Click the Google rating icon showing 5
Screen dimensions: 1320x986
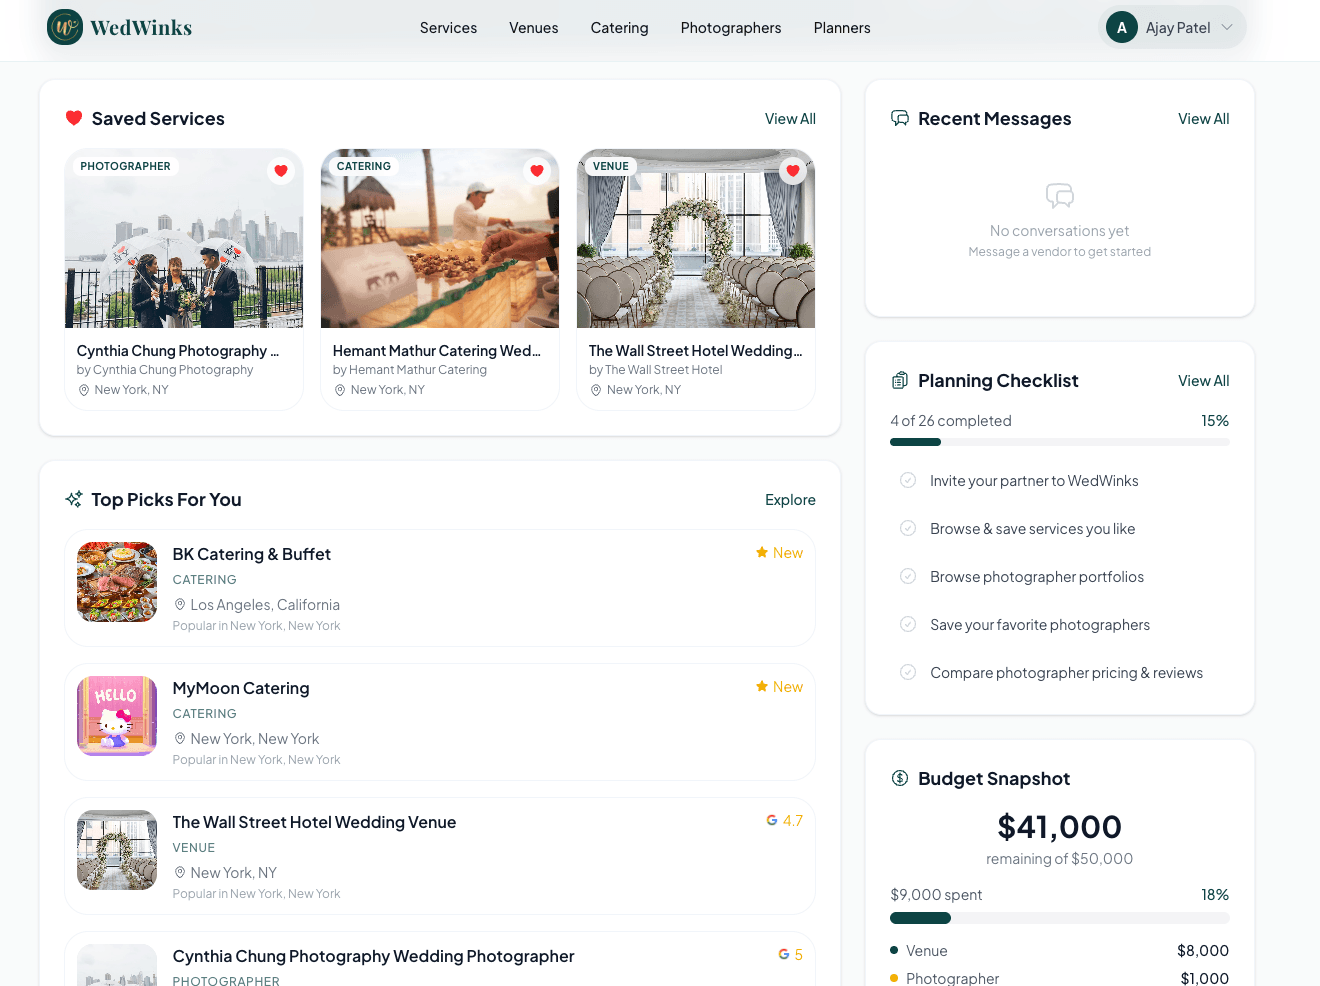point(784,954)
